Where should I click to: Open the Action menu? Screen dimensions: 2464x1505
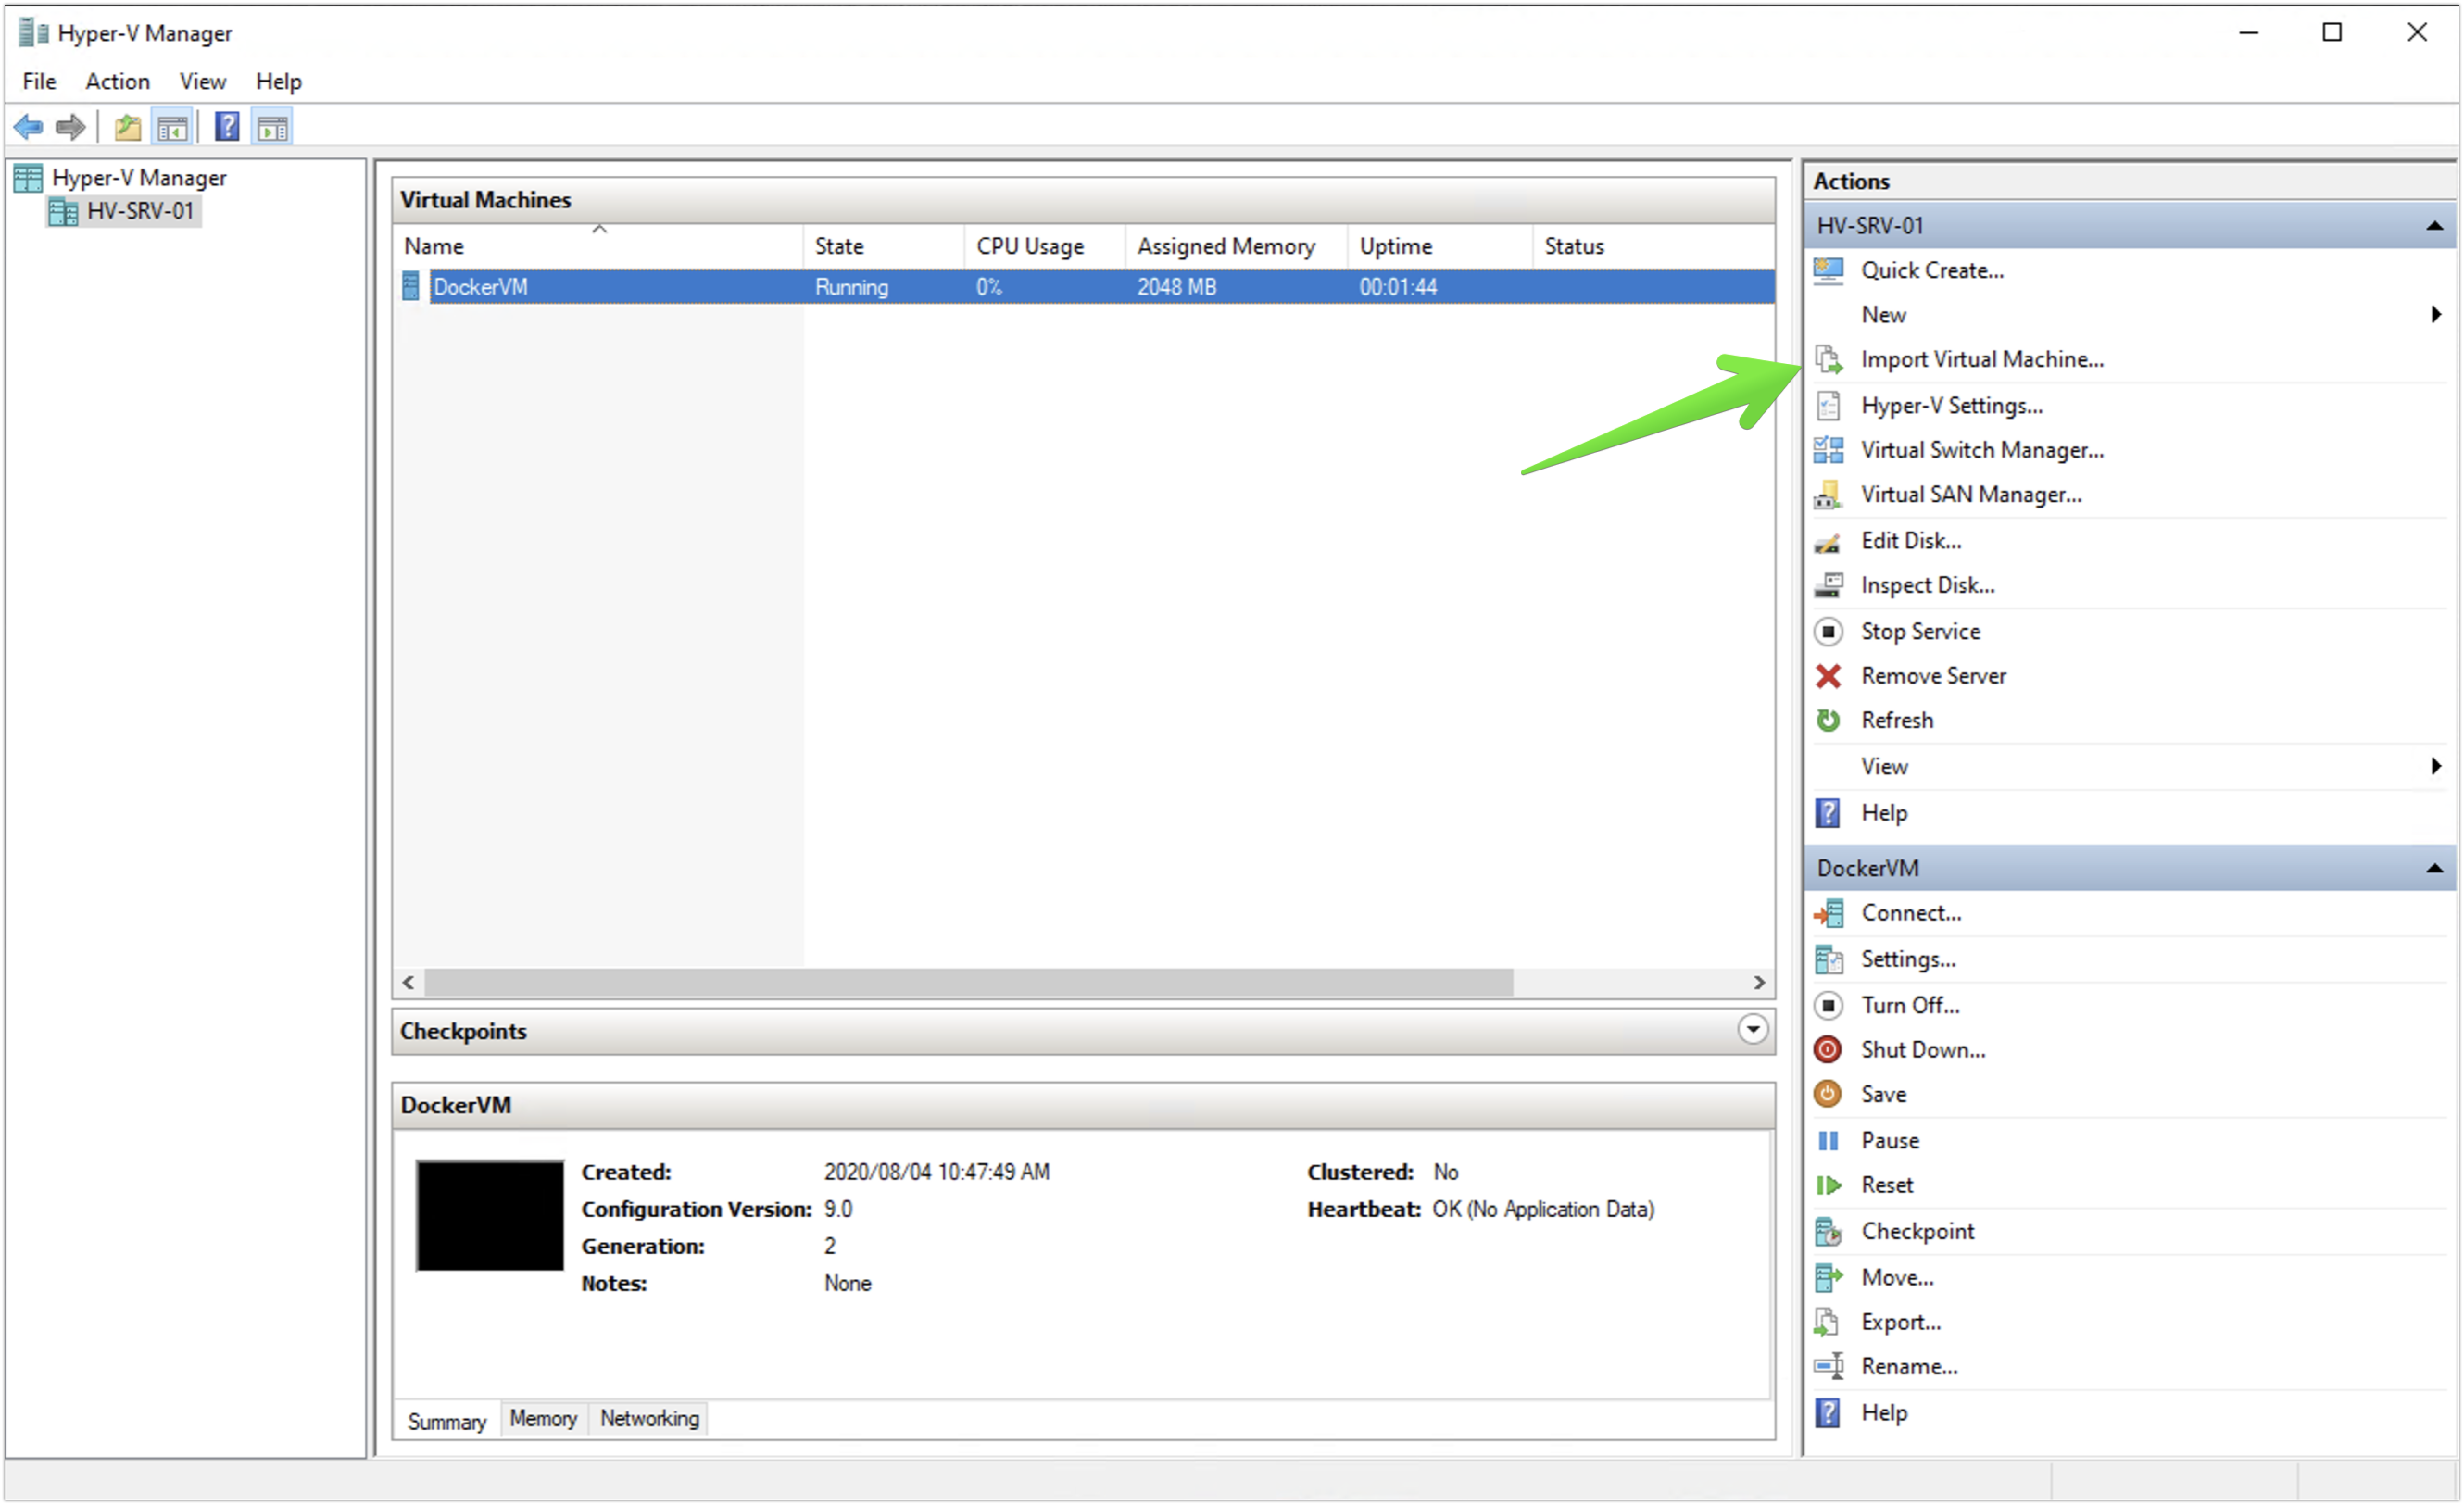tap(117, 81)
